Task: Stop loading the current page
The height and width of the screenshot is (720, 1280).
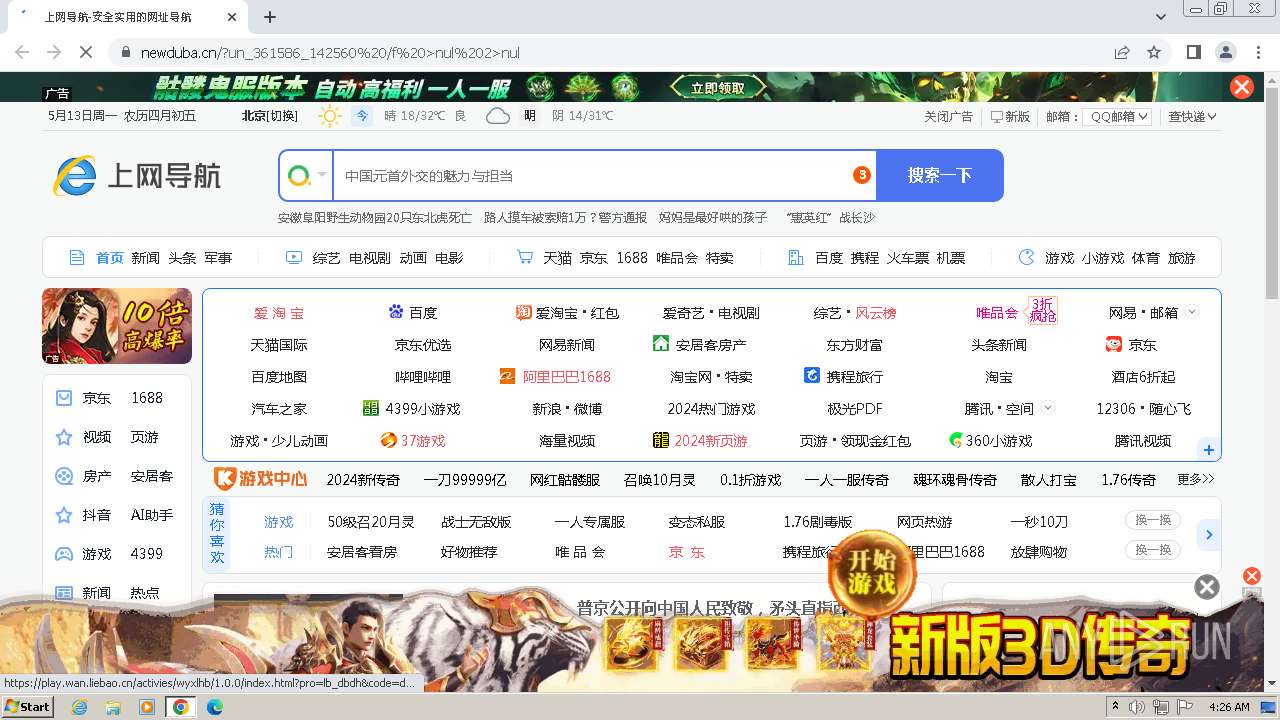Action: pyautogui.click(x=86, y=52)
